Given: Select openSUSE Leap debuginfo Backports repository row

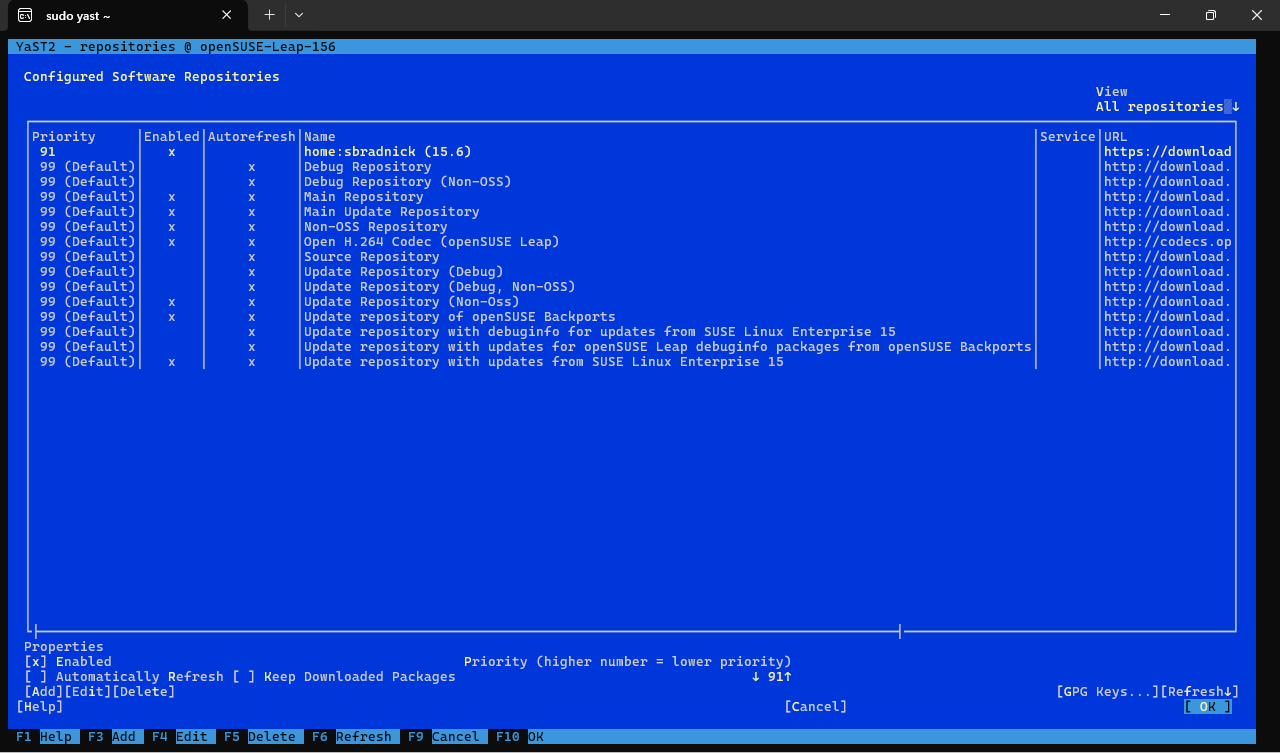Looking at the screenshot, I should coord(632,347).
